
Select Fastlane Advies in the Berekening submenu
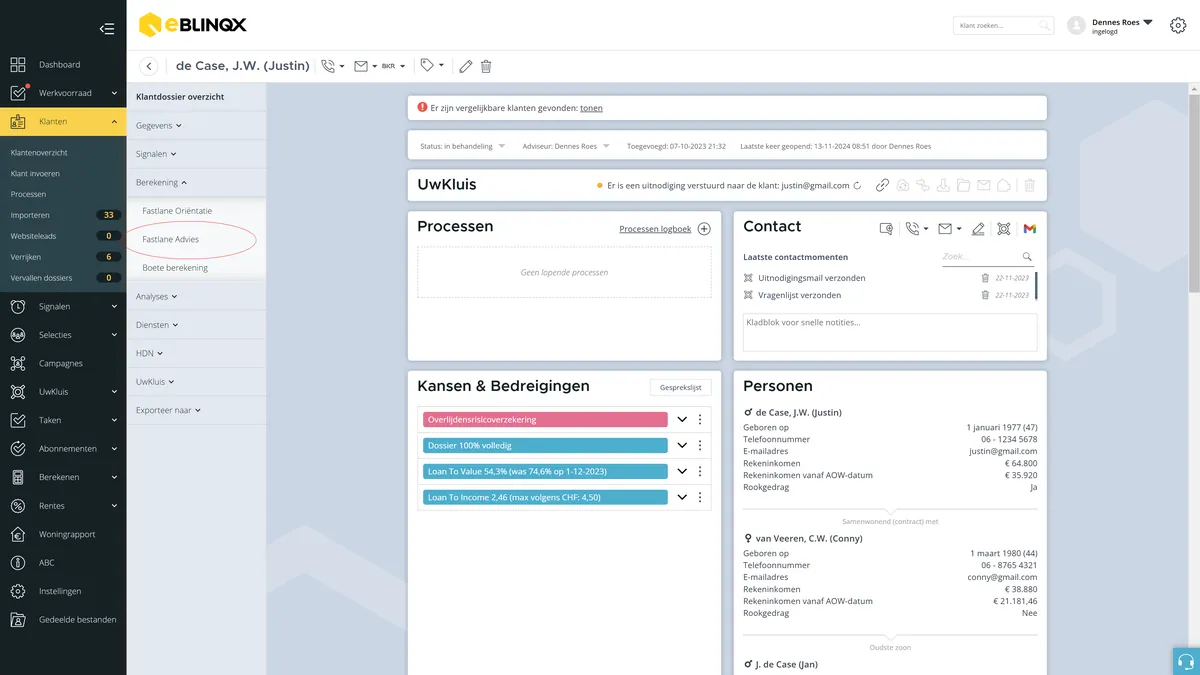point(171,240)
